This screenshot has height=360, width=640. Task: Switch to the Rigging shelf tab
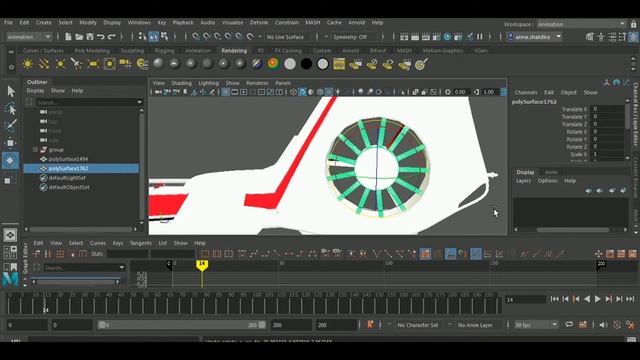pyautogui.click(x=164, y=51)
